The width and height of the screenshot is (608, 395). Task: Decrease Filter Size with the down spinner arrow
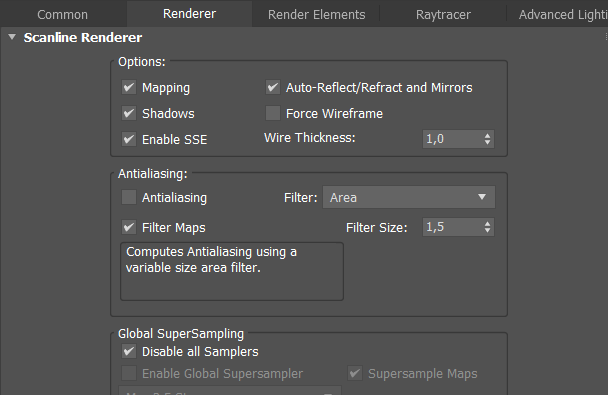[487, 231]
